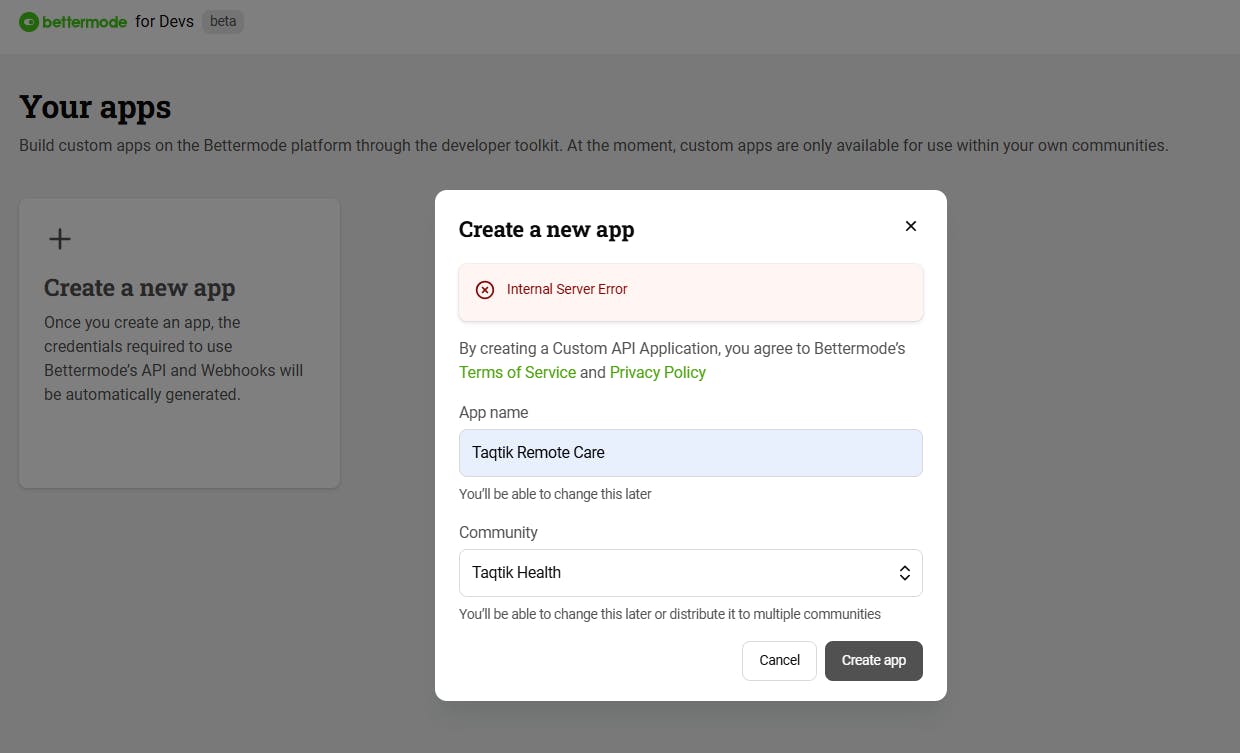The width and height of the screenshot is (1240, 753).
Task: Click the red error circle icon
Action: coord(485,290)
